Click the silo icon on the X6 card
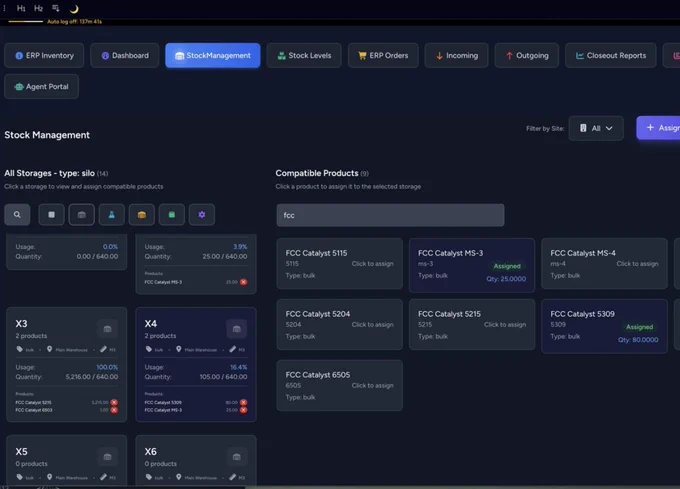 (x=237, y=457)
